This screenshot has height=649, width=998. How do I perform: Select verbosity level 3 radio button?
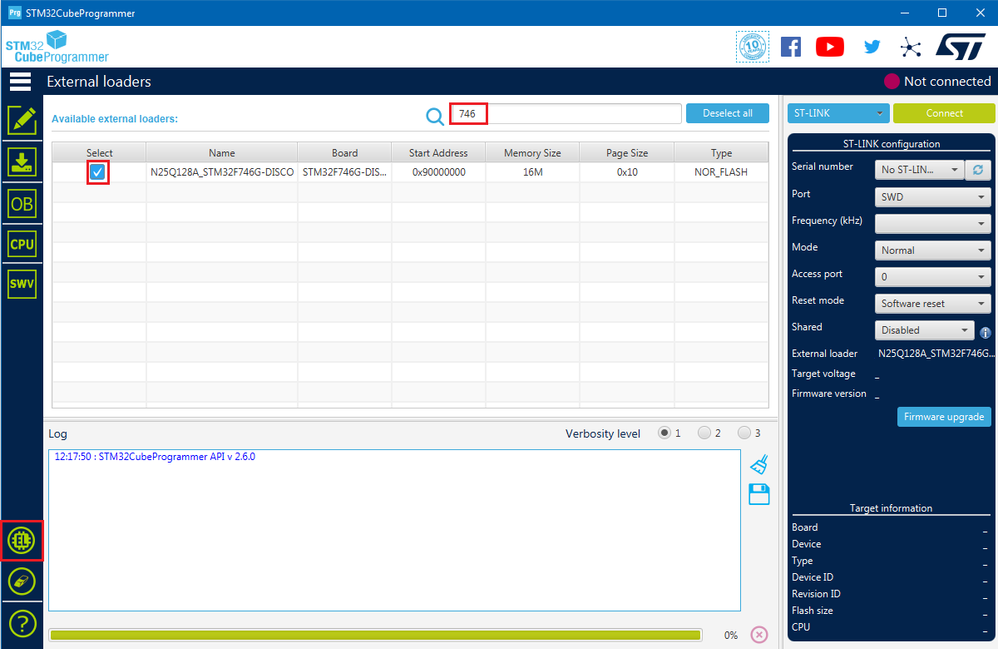point(744,433)
